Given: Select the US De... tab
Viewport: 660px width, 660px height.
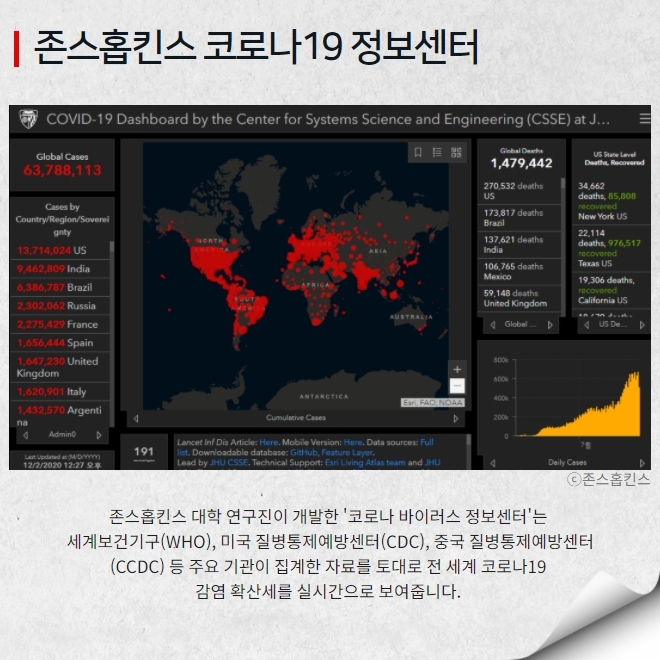Looking at the screenshot, I should click(613, 324).
